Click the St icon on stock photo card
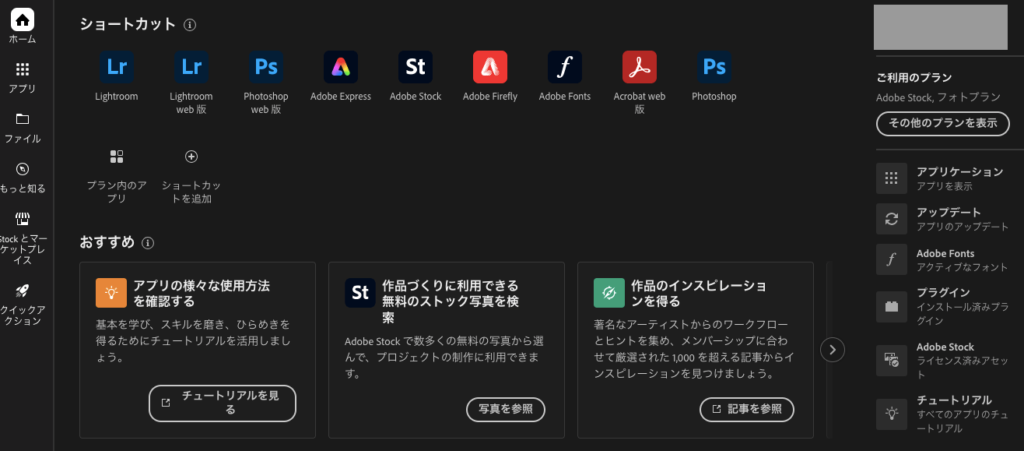The image size is (1024, 451). tap(360, 292)
